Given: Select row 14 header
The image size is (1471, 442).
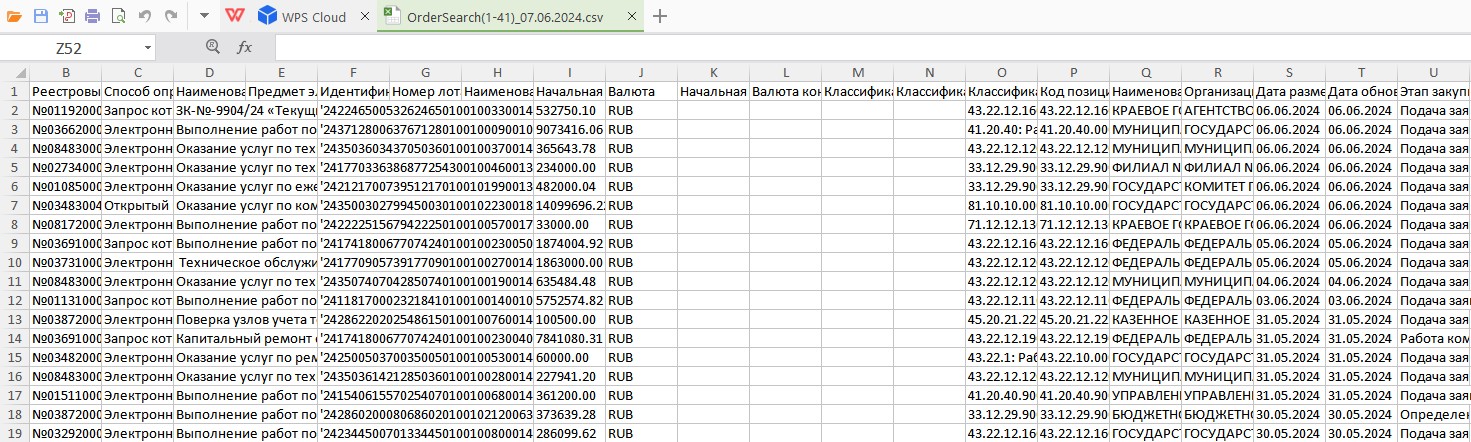Looking at the screenshot, I should [x=14, y=338].
